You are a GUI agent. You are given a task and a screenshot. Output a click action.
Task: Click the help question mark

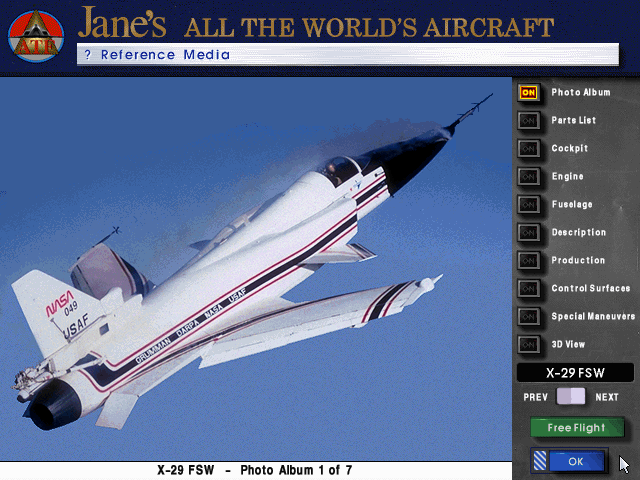(x=87, y=54)
